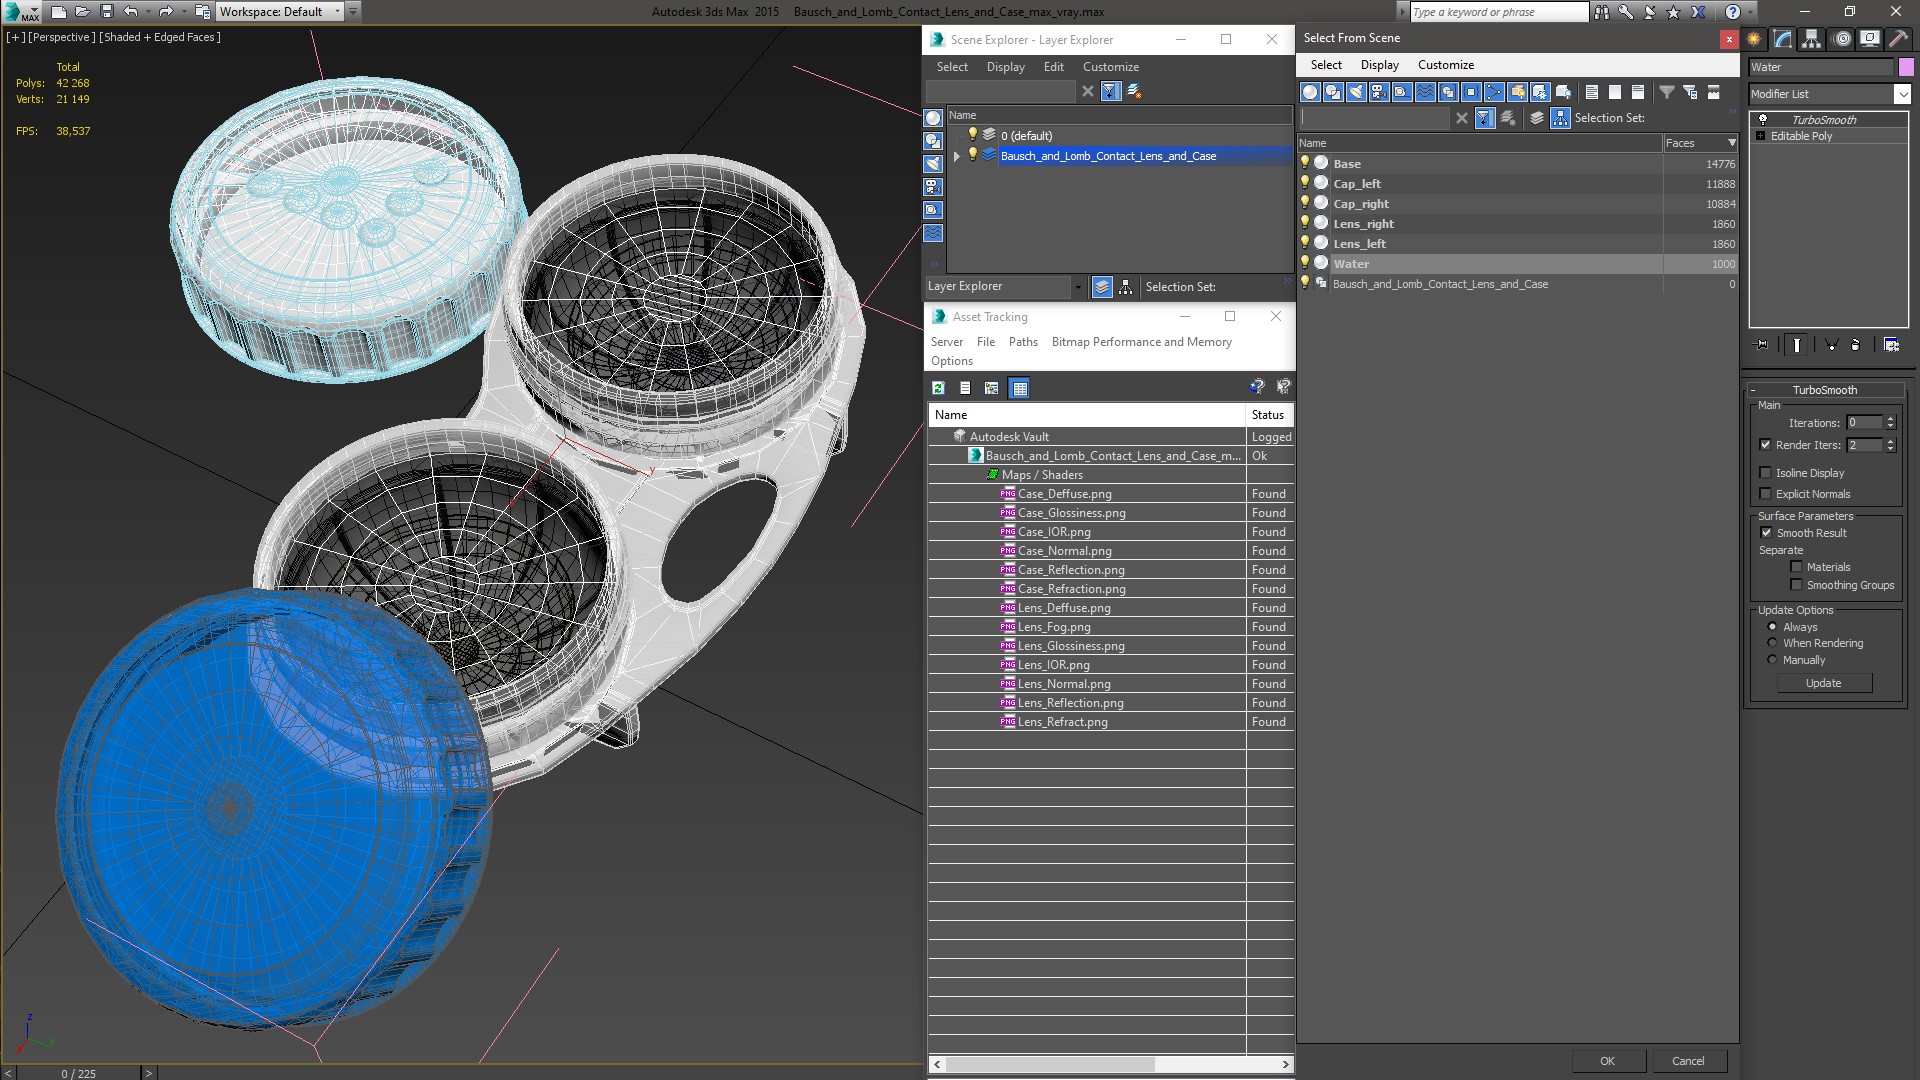Select the Always update option

[x=1772, y=627]
